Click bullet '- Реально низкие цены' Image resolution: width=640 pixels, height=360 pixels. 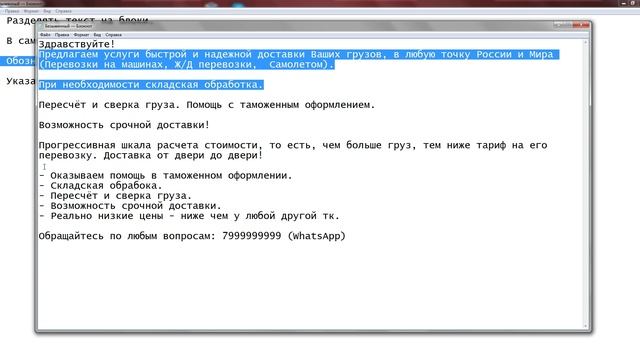tap(189, 216)
